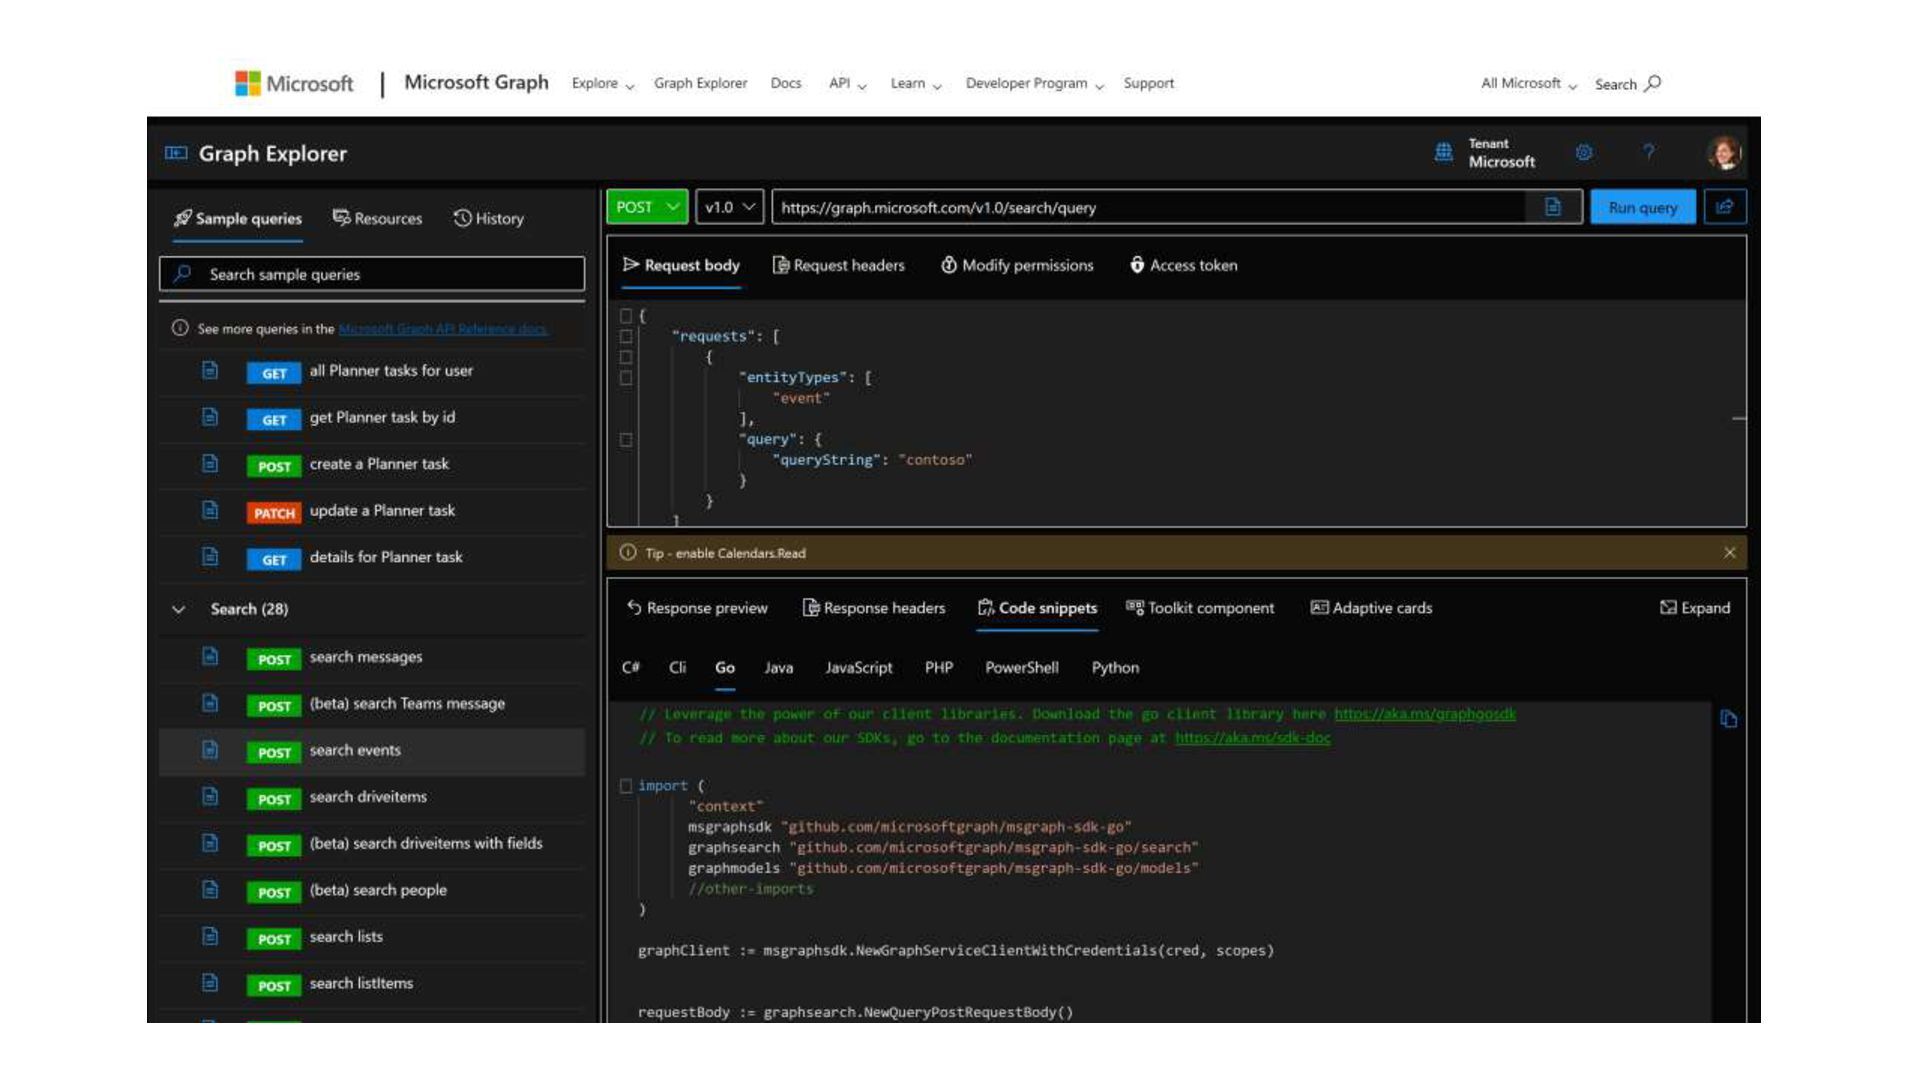1920x1080 pixels.
Task: Click doc icon beside search listItems
Action: (210, 983)
